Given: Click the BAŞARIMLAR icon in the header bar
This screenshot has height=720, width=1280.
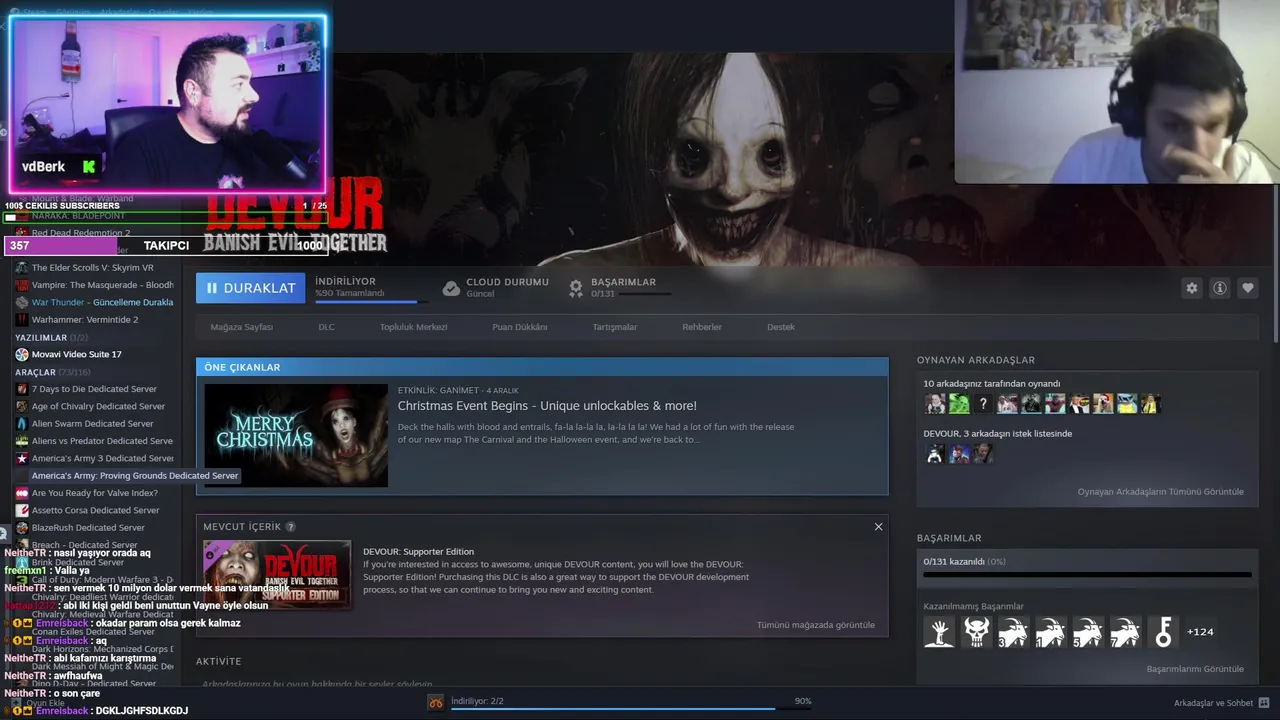Looking at the screenshot, I should (576, 288).
